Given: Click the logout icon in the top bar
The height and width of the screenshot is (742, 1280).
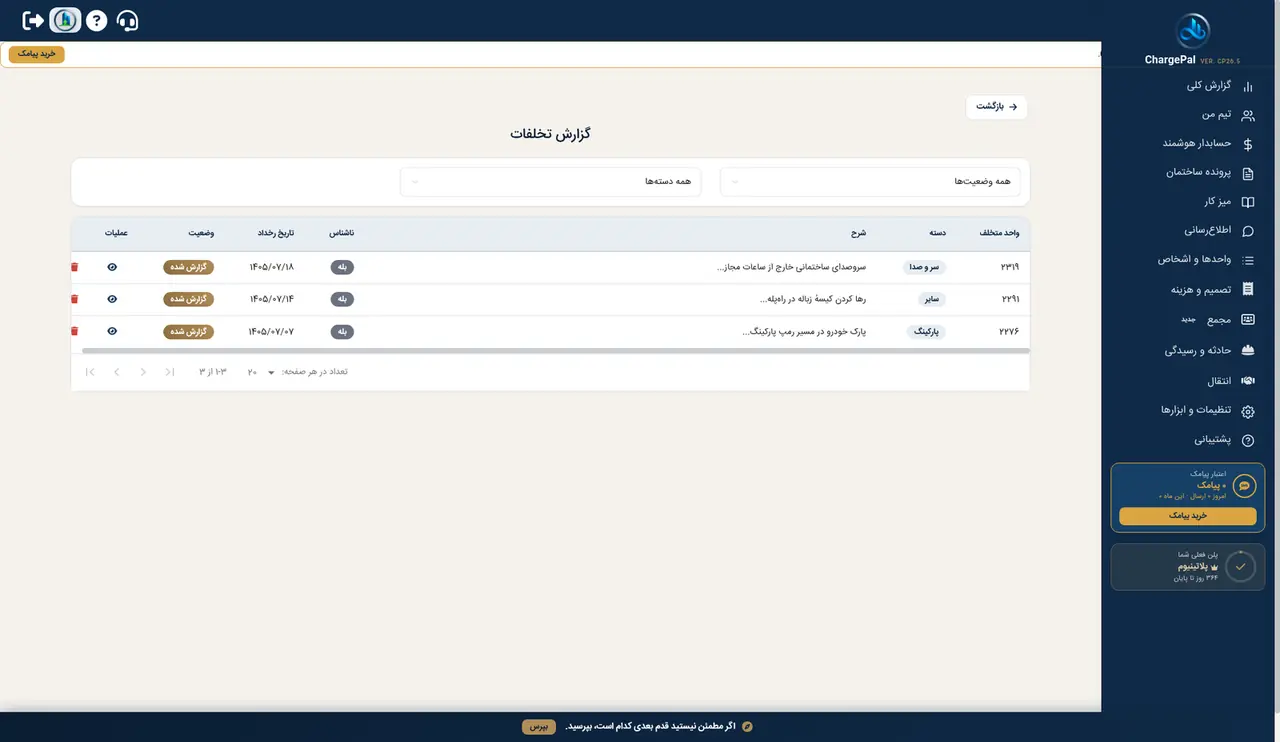Looking at the screenshot, I should (x=34, y=20).
